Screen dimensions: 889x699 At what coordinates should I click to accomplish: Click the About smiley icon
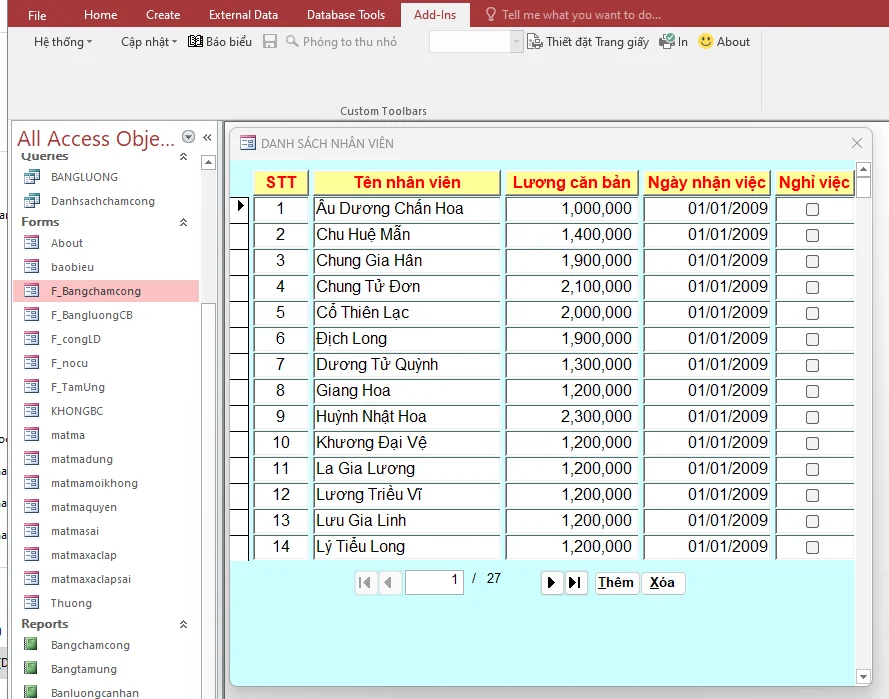click(706, 42)
